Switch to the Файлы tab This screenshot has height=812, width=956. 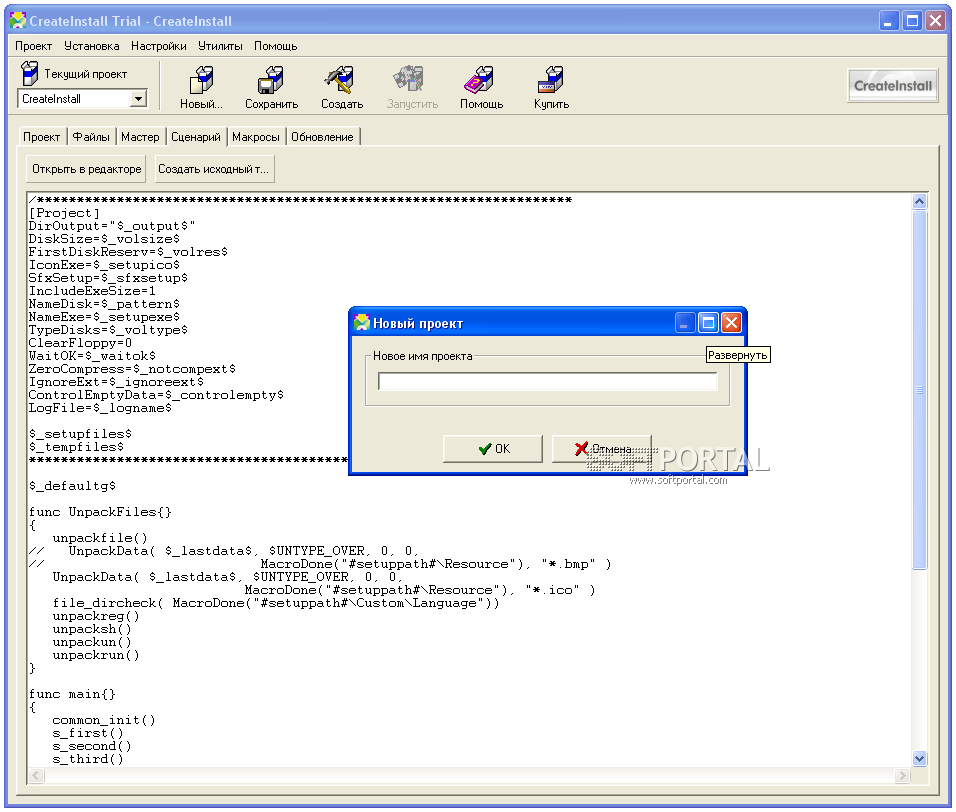click(x=91, y=137)
